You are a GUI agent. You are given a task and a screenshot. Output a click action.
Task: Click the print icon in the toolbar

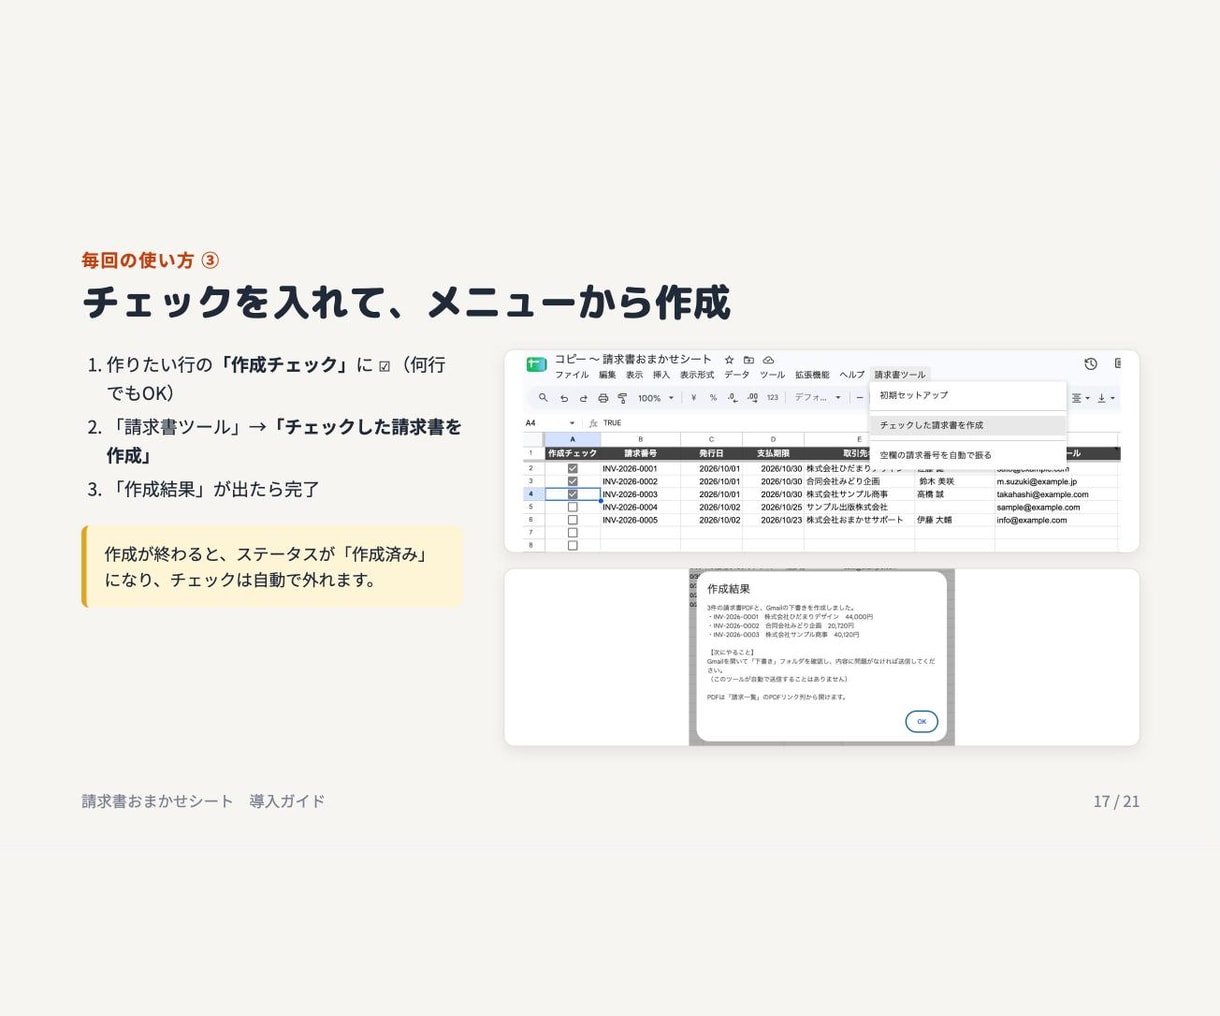(603, 398)
